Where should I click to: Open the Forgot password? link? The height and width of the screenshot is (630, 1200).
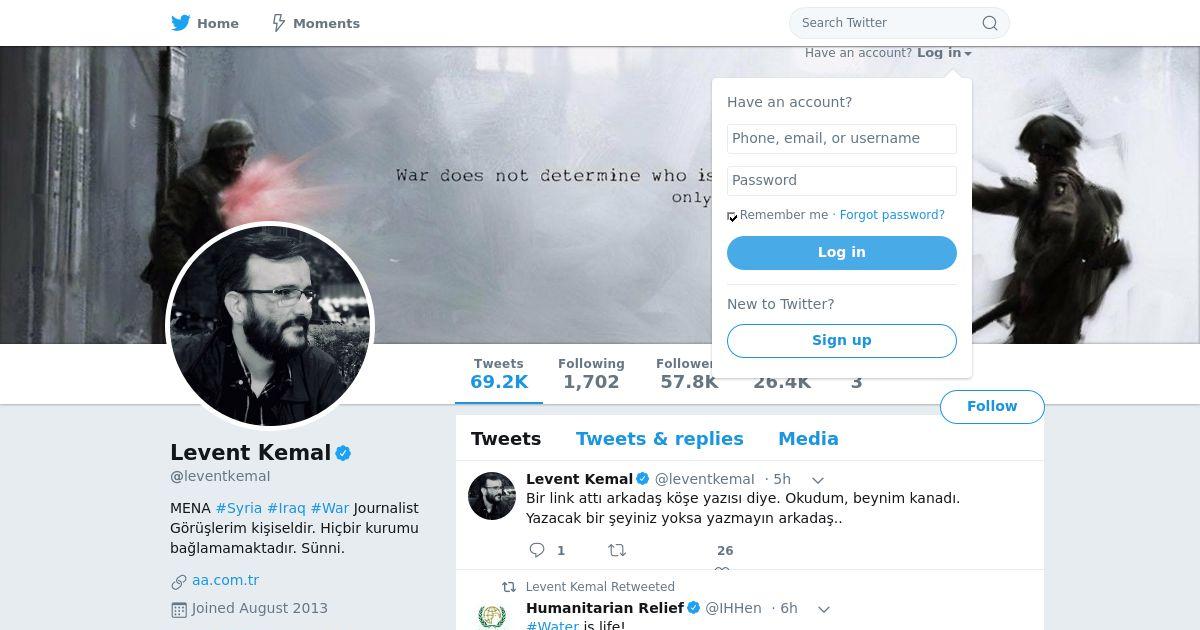coord(892,215)
